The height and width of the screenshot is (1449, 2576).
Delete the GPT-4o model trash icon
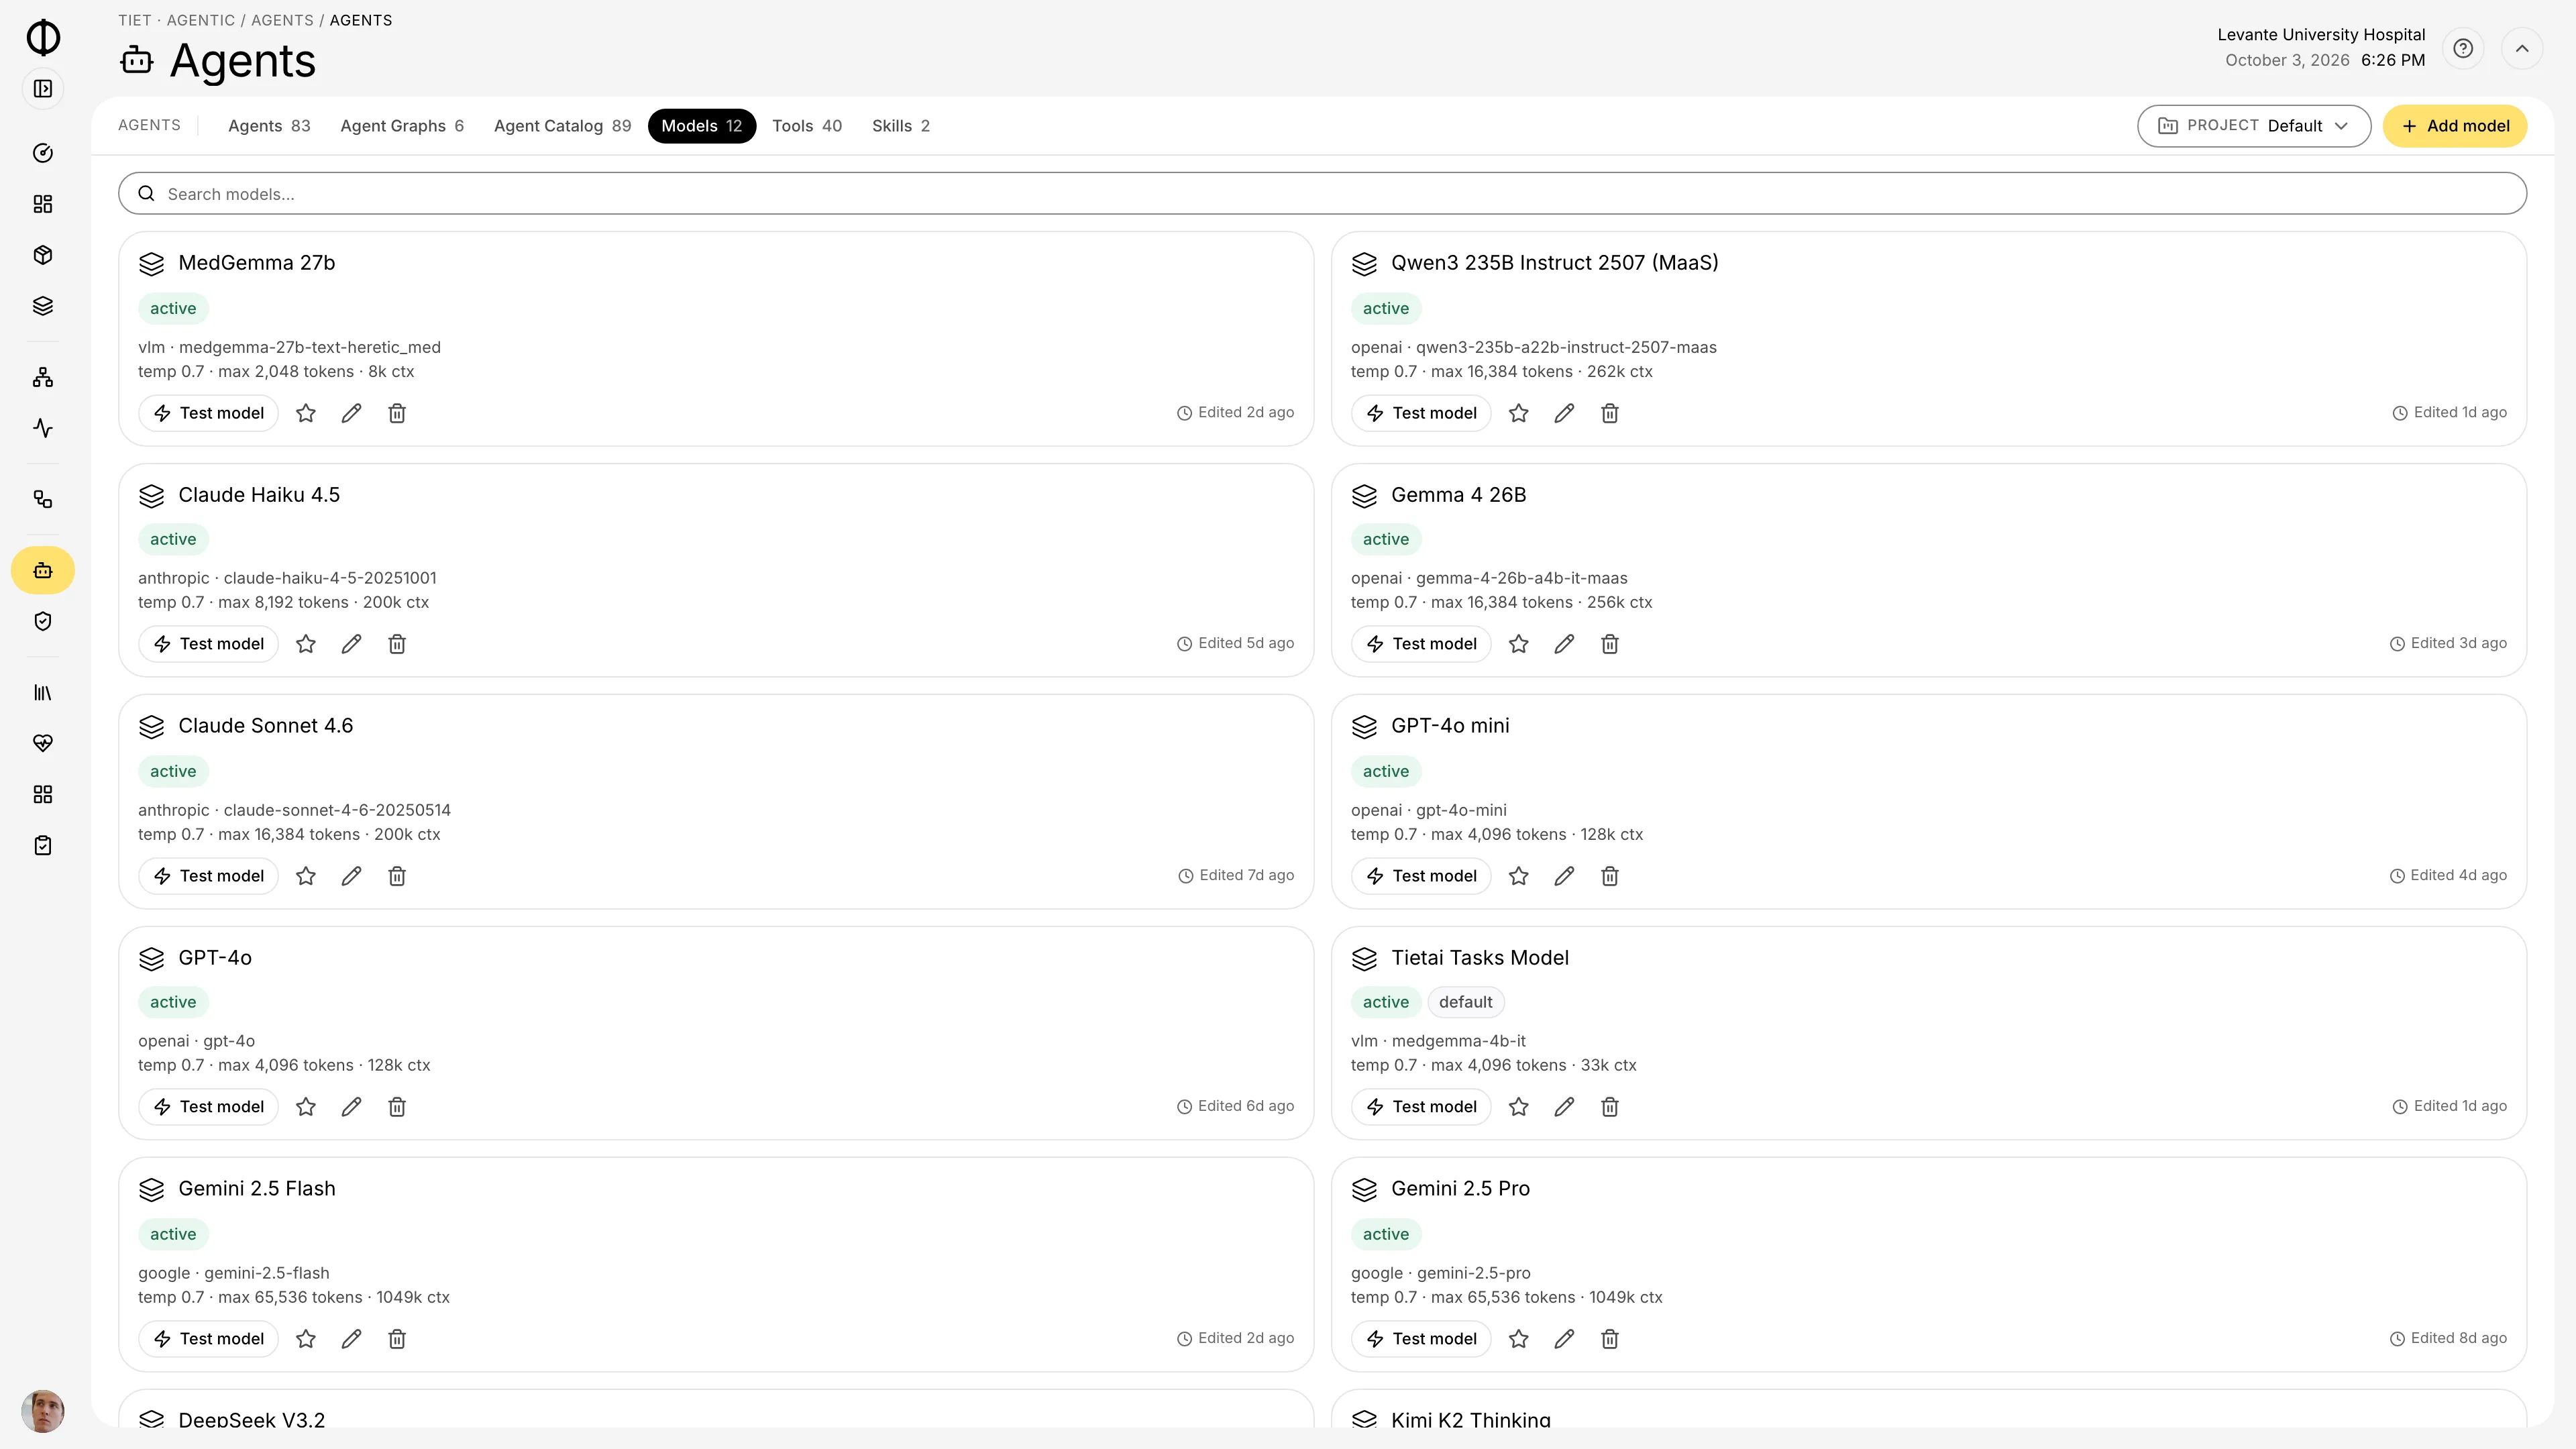(397, 1107)
